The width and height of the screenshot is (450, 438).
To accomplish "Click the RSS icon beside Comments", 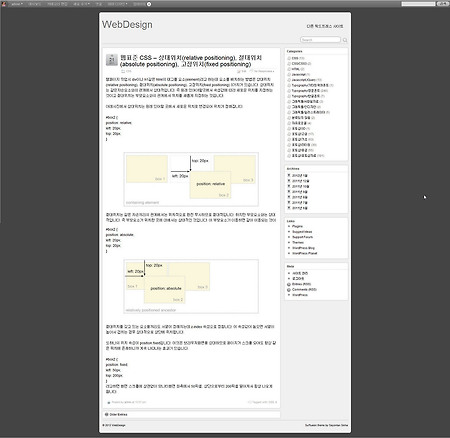I will pos(289,290).
